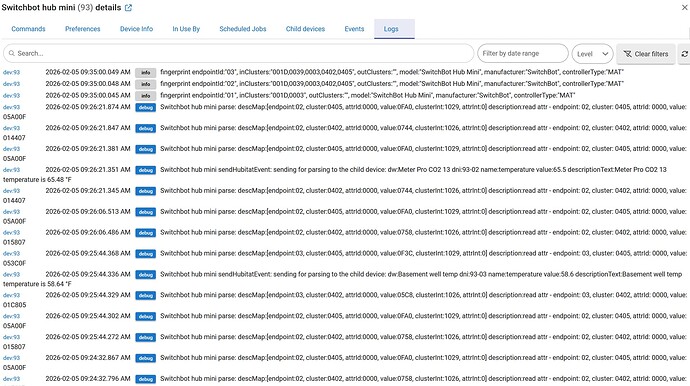The height and width of the screenshot is (386, 690).
Task: Open the Preferences tab
Action: (83, 29)
